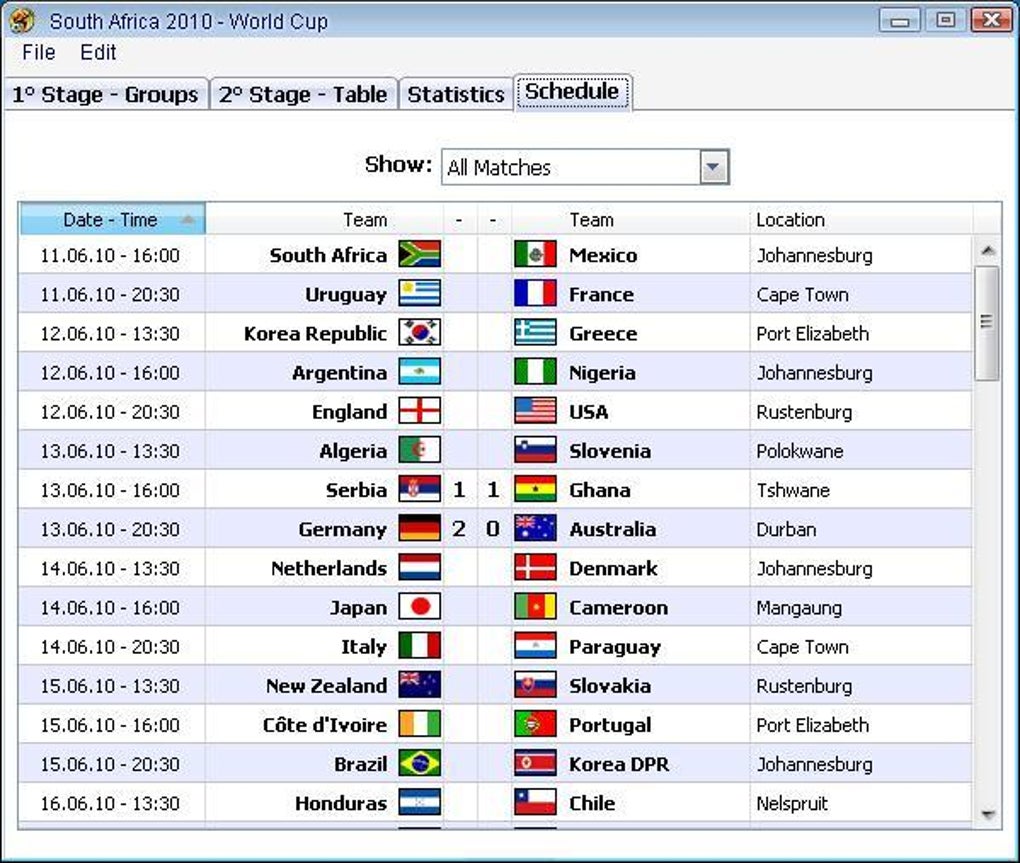1020x863 pixels.
Task: Click the Durban location cell
Action: pos(861,529)
